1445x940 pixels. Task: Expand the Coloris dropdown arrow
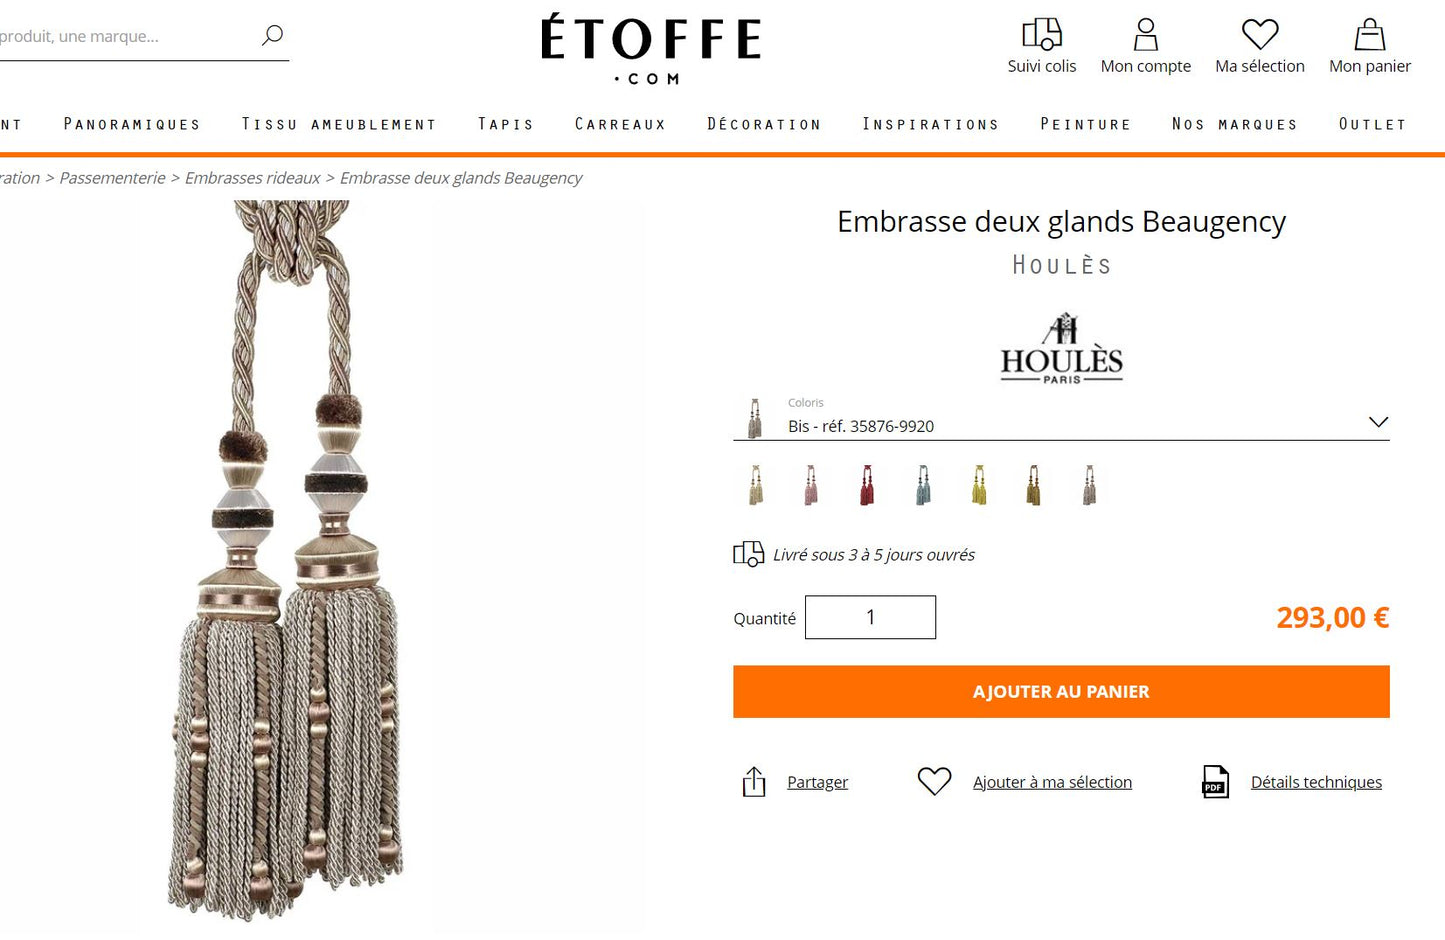pos(1378,422)
